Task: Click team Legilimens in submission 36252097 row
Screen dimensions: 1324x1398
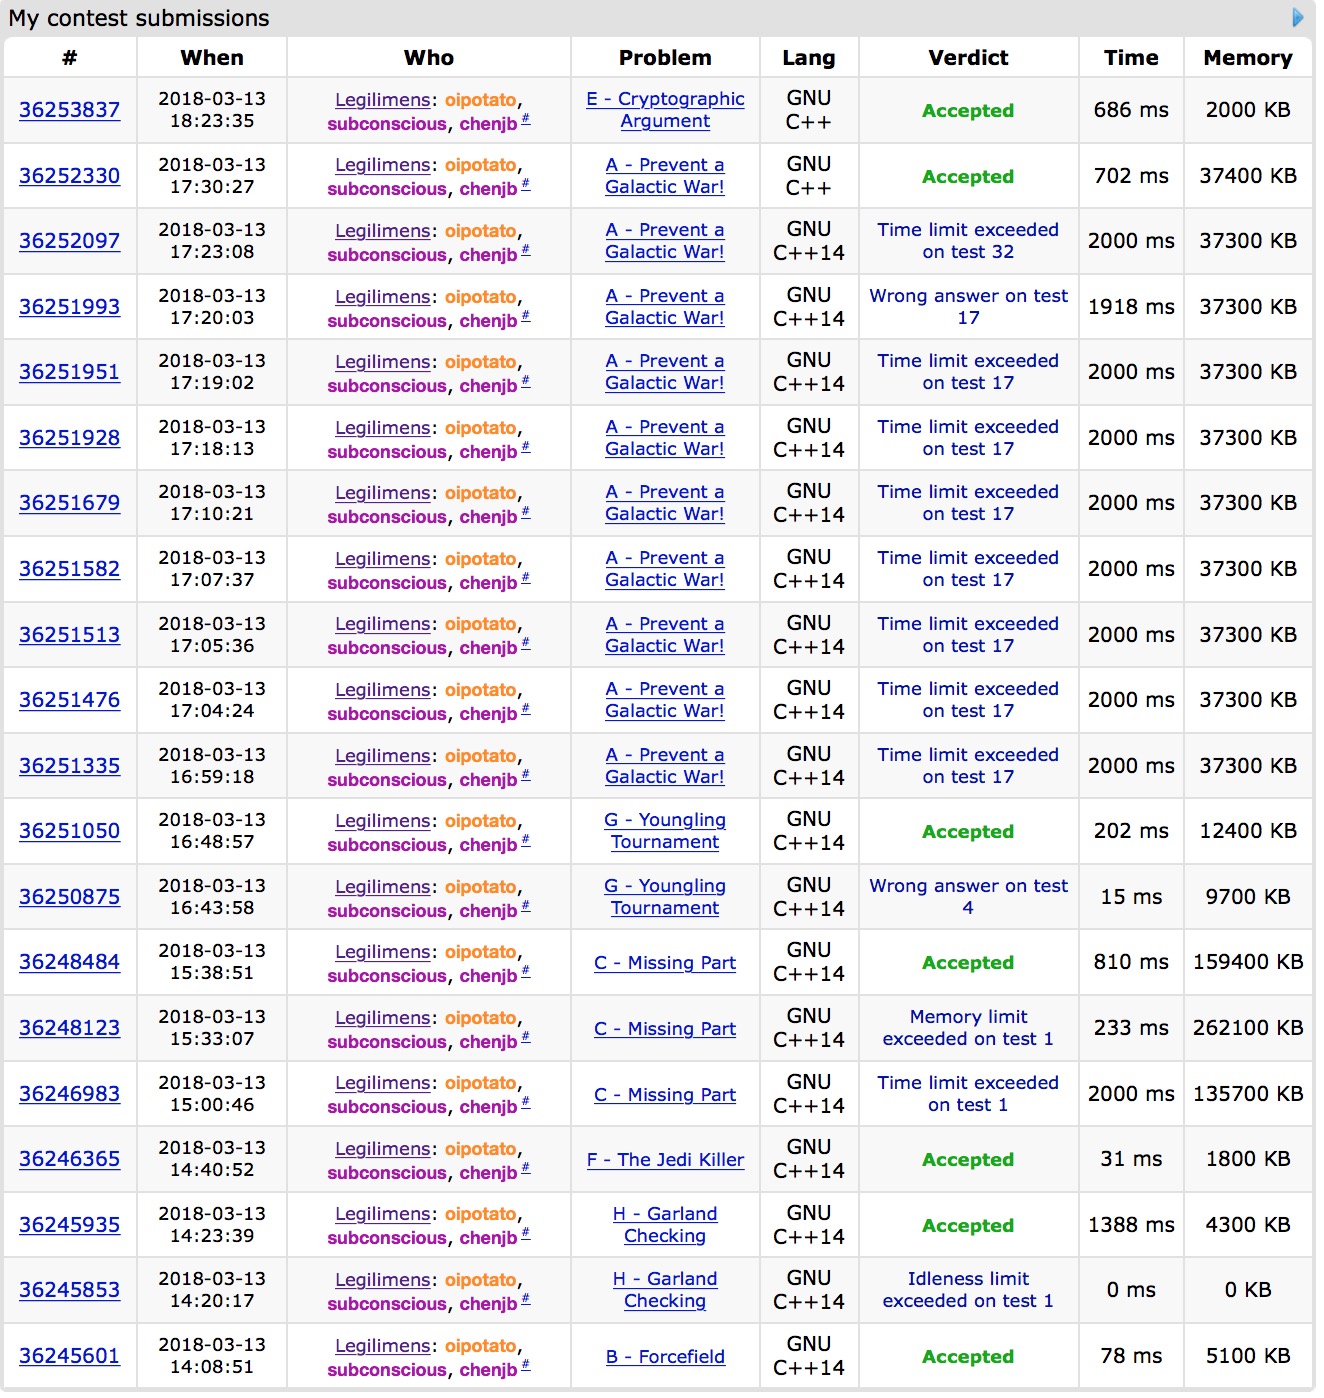Action: point(382,231)
